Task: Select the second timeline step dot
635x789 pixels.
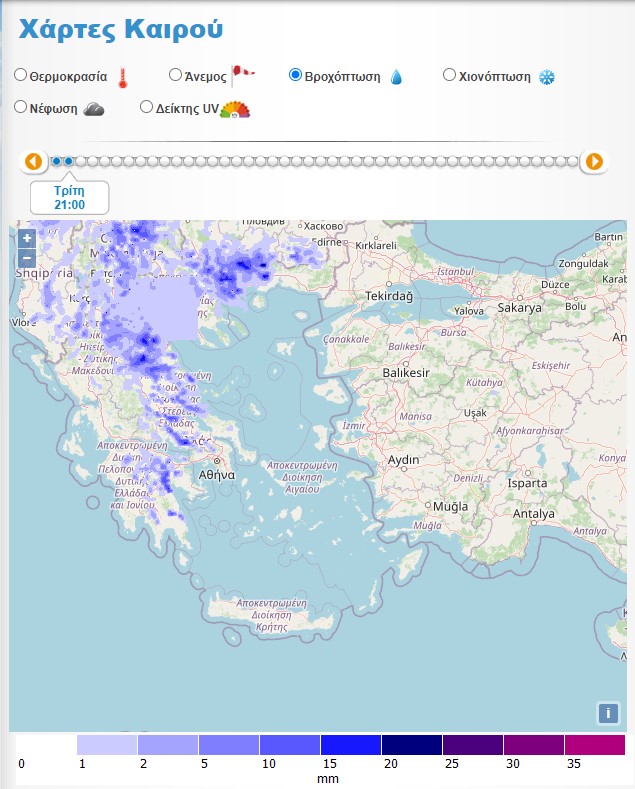Action: point(68,161)
